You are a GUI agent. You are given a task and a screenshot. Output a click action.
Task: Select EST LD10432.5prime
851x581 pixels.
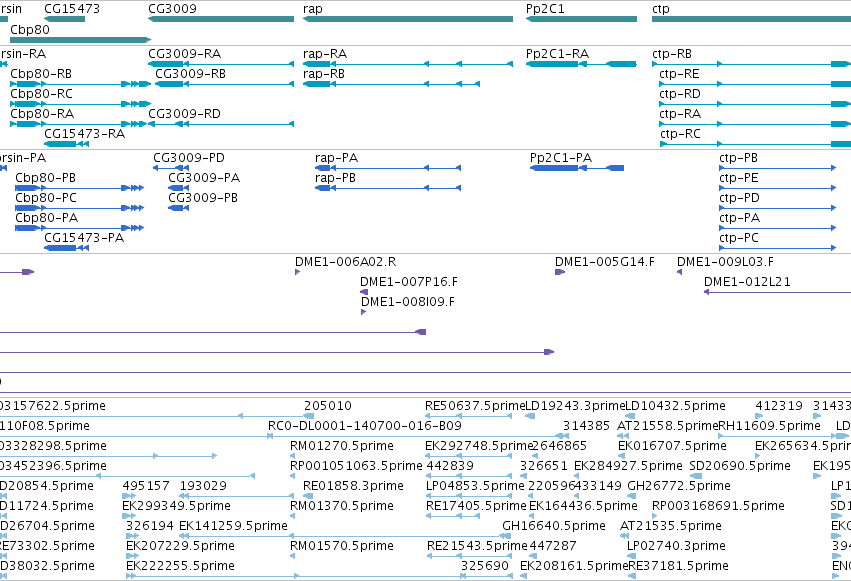(676, 406)
